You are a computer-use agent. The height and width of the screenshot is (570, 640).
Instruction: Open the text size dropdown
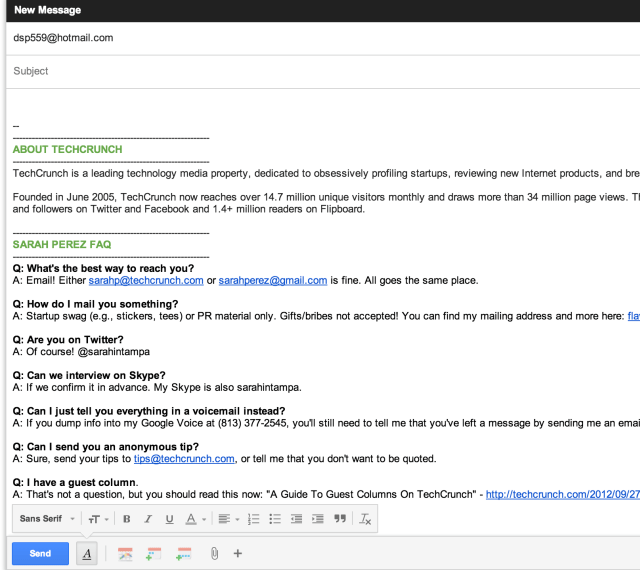pyautogui.click(x=96, y=519)
